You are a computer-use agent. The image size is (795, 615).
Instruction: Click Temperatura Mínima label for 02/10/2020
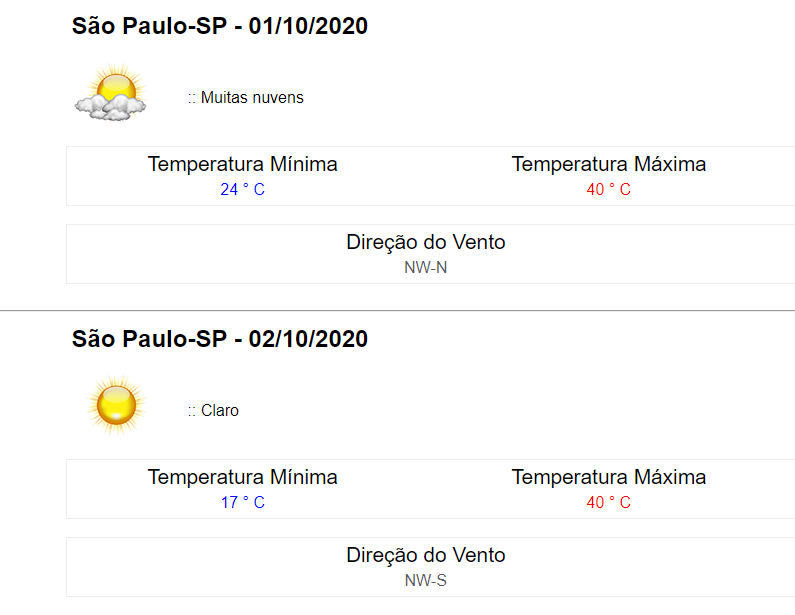coord(242,477)
